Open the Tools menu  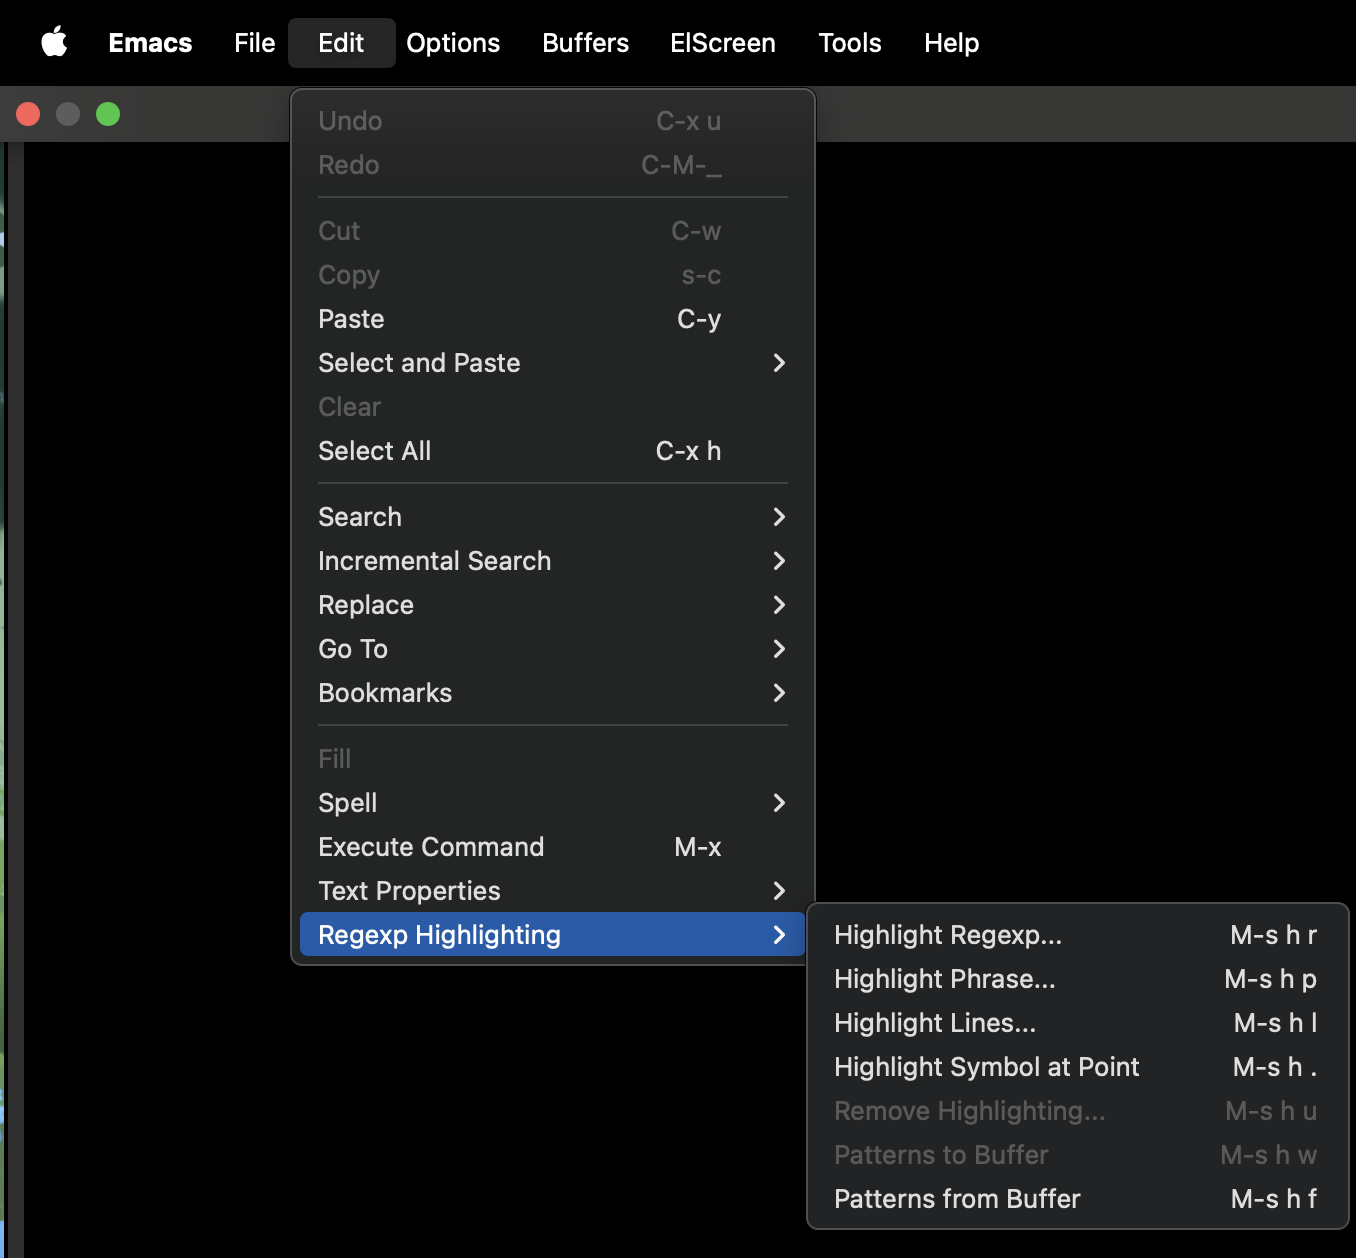pyautogui.click(x=850, y=43)
